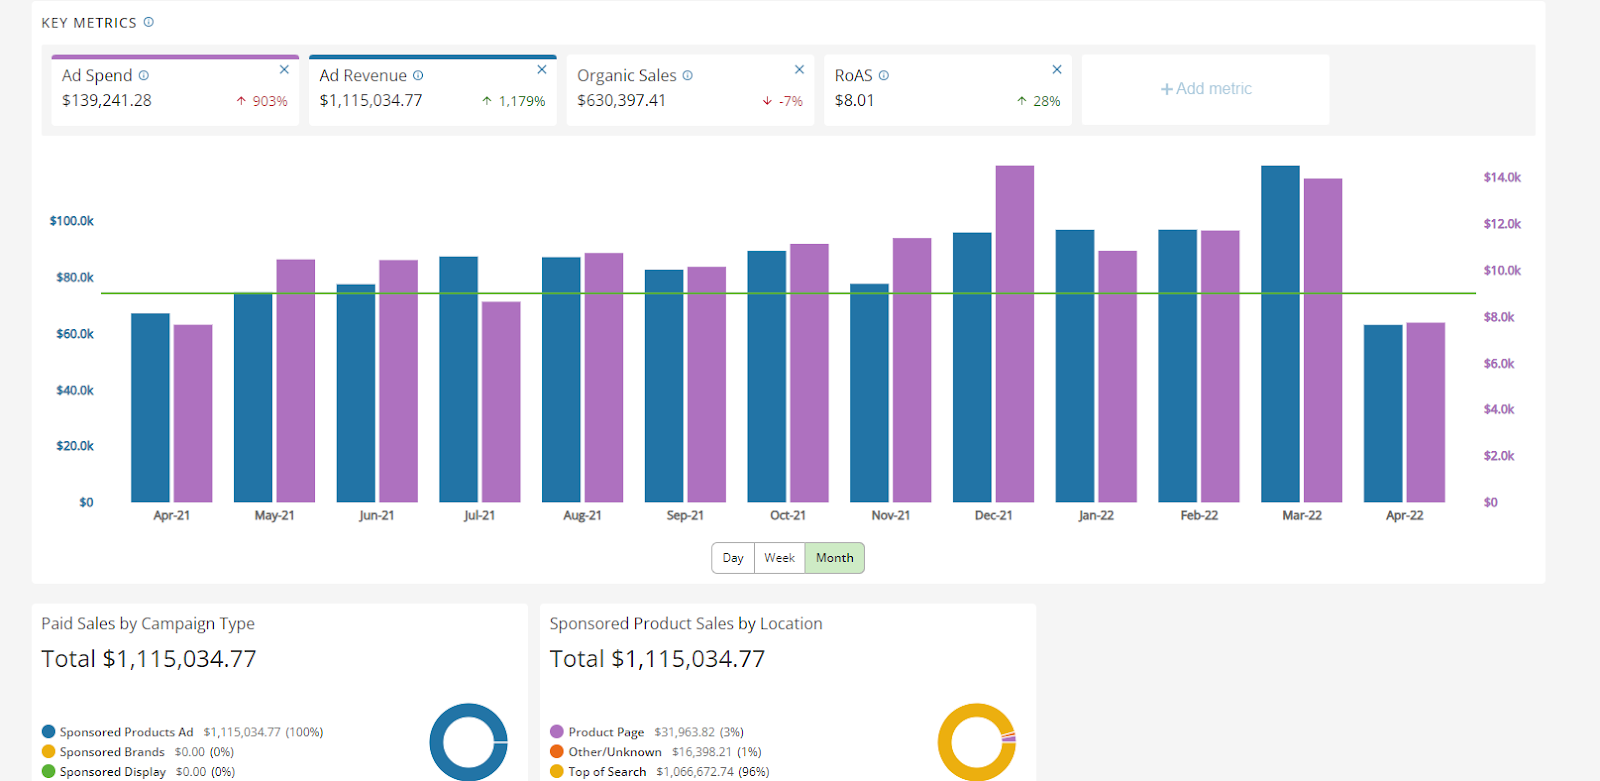Click the Sponsored Product Sales by Location heading
Image resolution: width=1600 pixels, height=781 pixels.
click(686, 624)
